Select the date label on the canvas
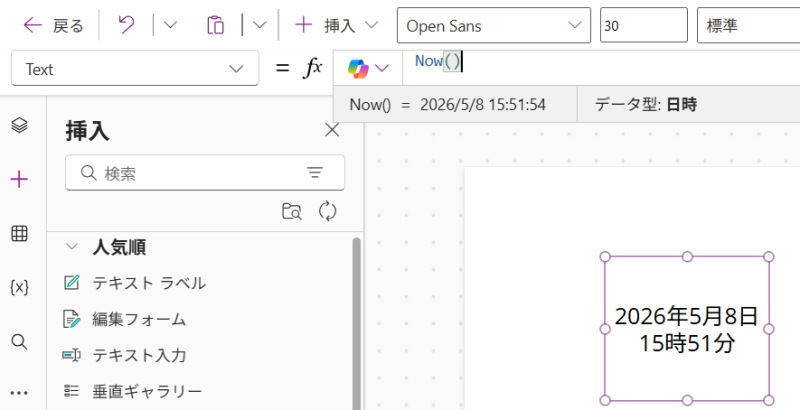 pos(686,329)
